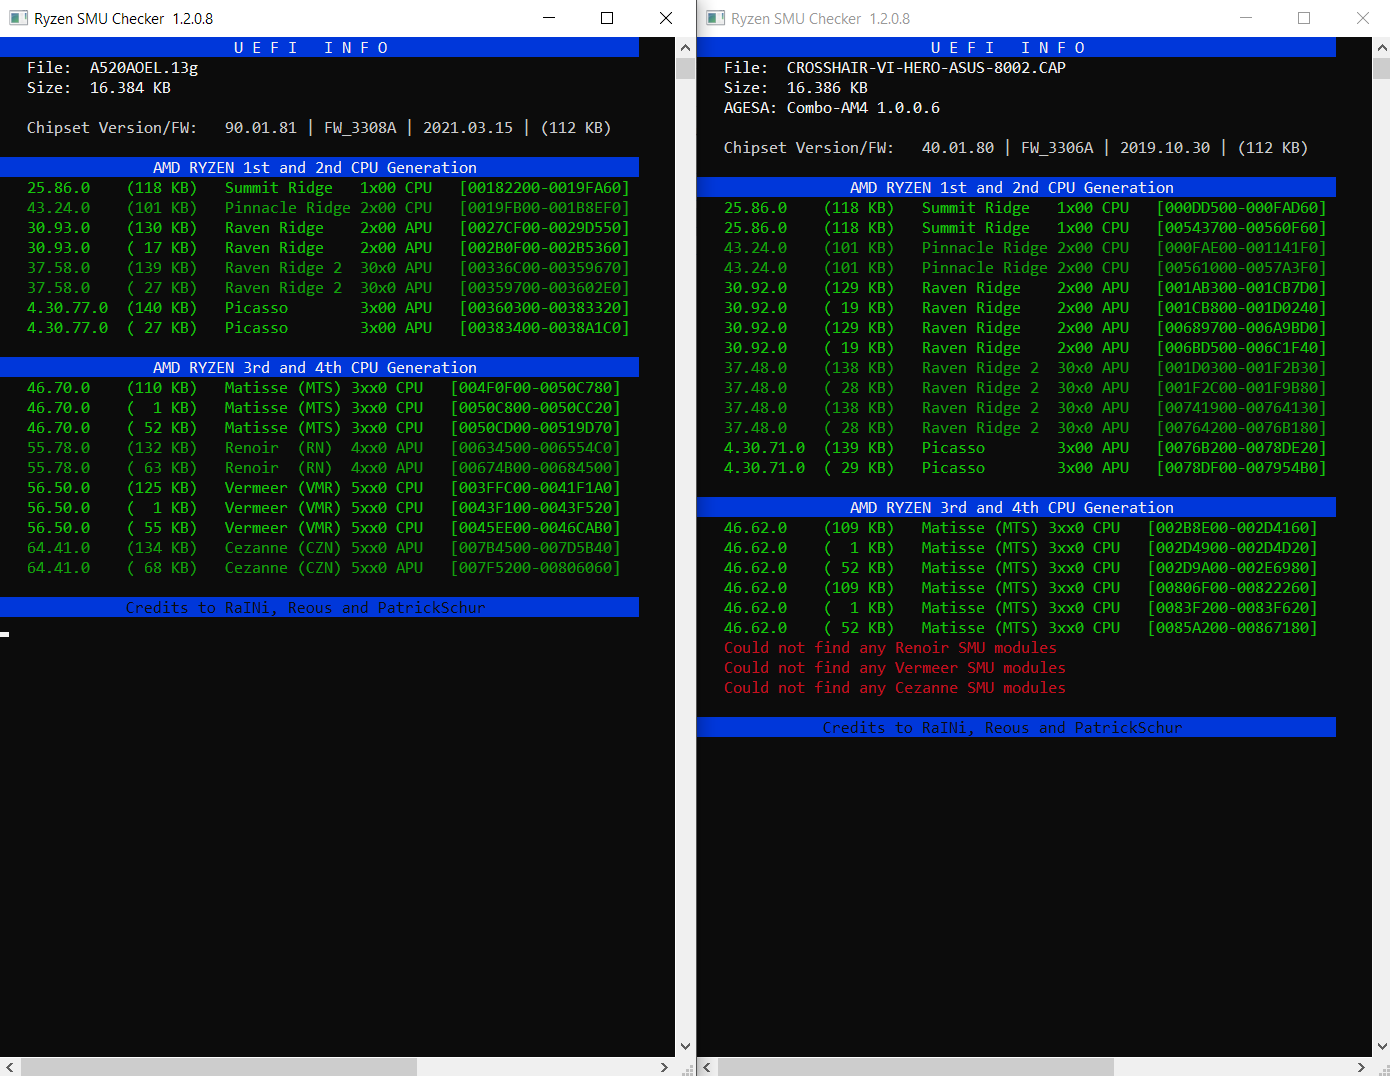The height and width of the screenshot is (1076, 1390).
Task: Click the date 2019.10.30
Action: tap(1165, 148)
